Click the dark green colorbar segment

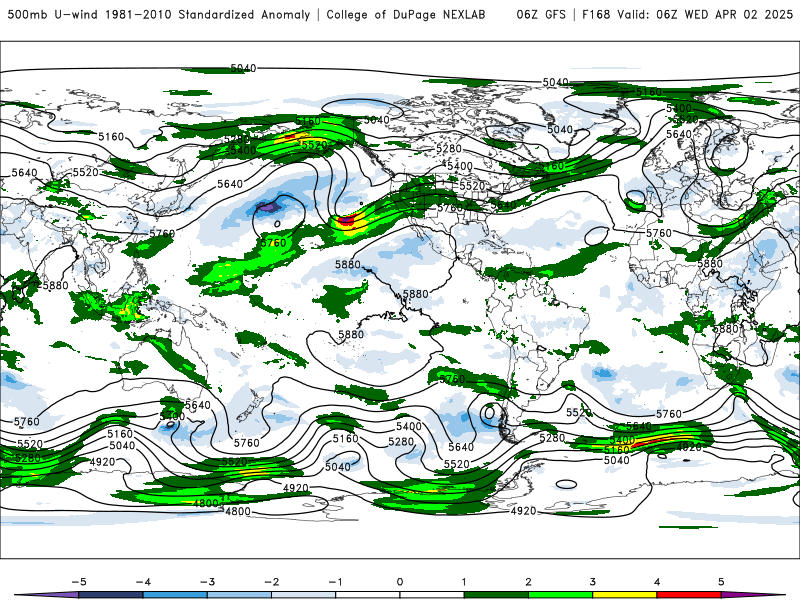pos(496,595)
